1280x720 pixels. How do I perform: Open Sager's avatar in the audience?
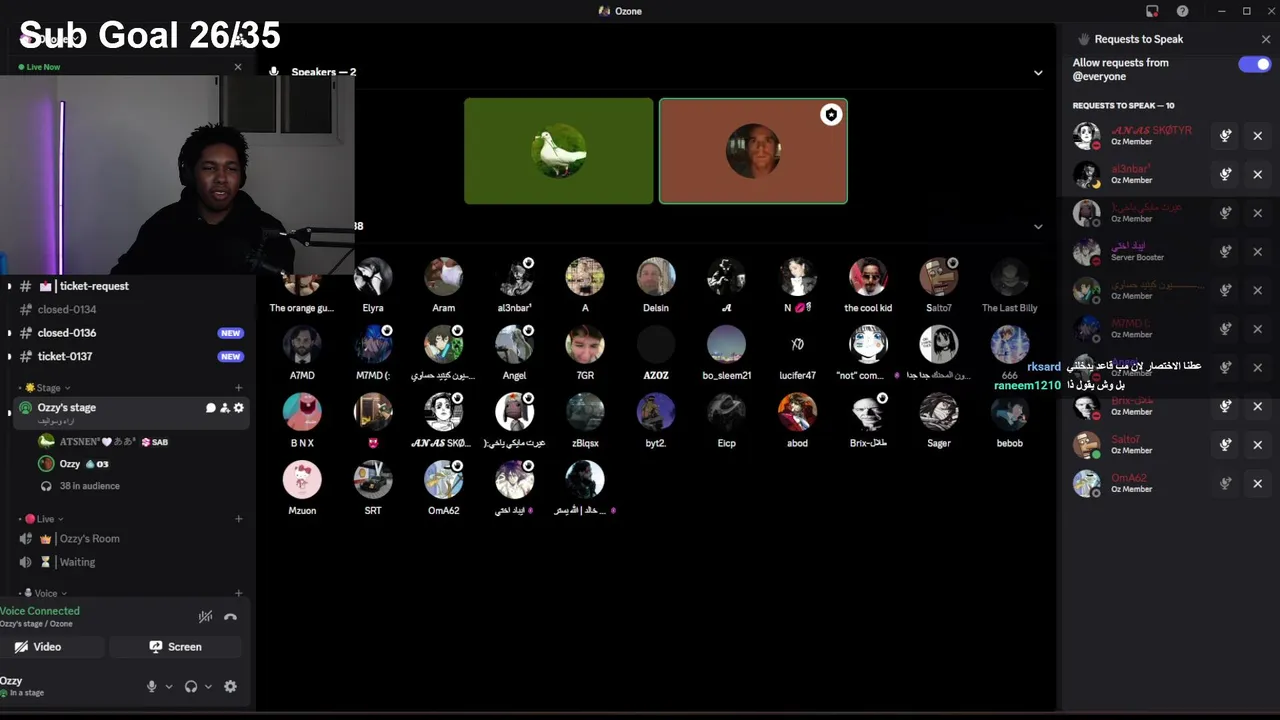(x=939, y=412)
